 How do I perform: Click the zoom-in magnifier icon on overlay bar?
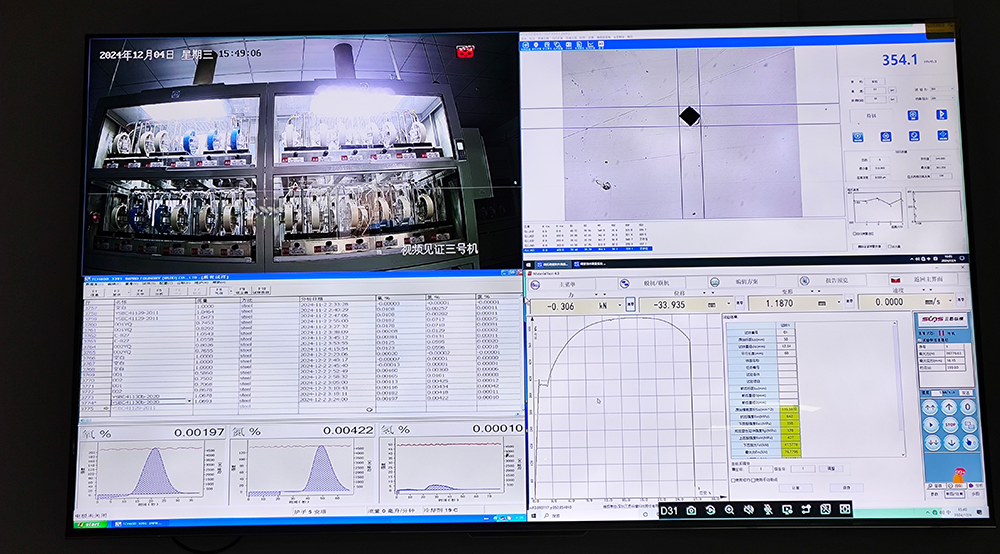click(x=729, y=510)
